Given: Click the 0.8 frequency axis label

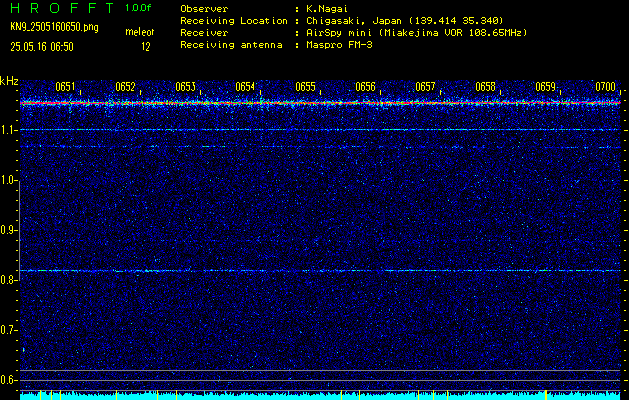Looking at the screenshot, I should pos(8,280).
